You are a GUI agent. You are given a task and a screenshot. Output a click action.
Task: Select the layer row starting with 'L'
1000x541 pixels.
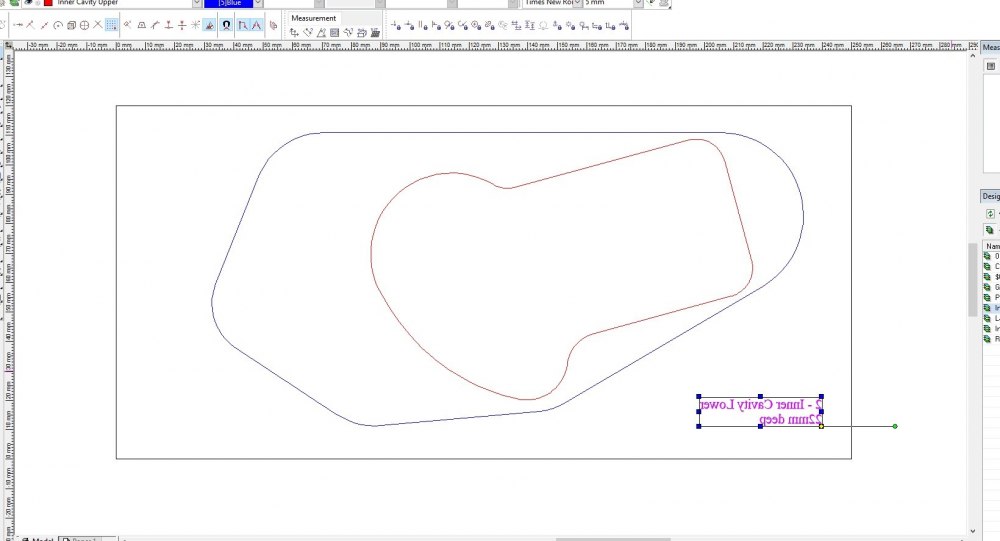pyautogui.click(x=992, y=318)
